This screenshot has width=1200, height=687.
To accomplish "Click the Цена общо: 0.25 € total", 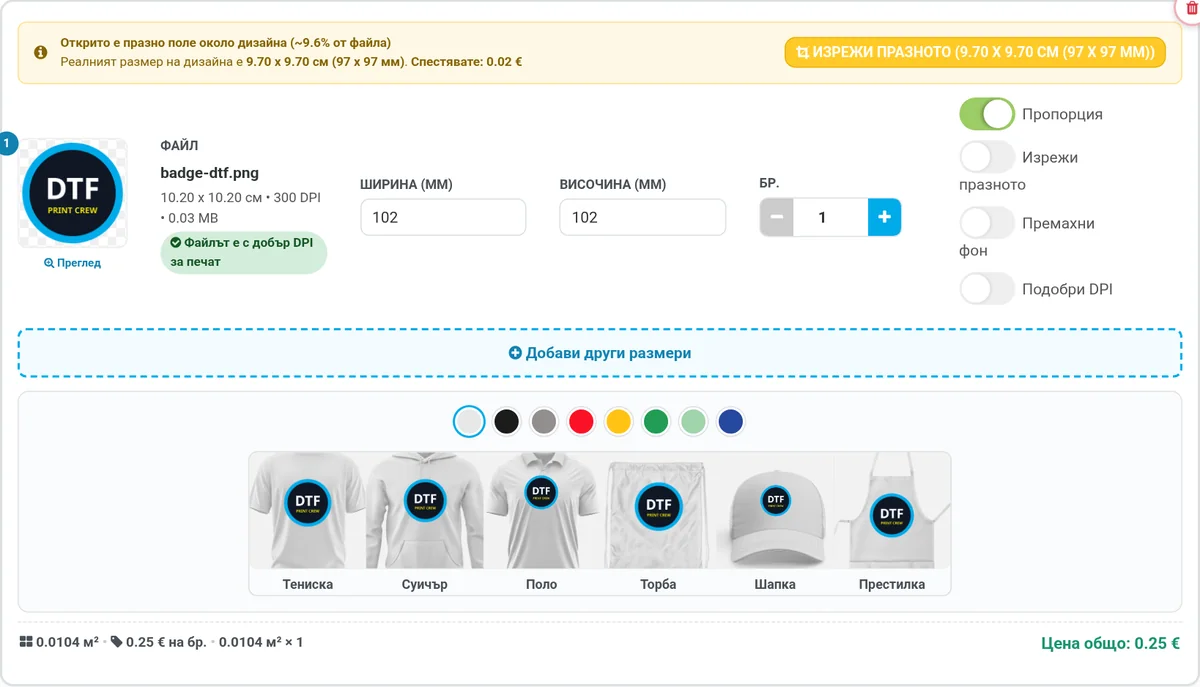I will [x=1110, y=644].
